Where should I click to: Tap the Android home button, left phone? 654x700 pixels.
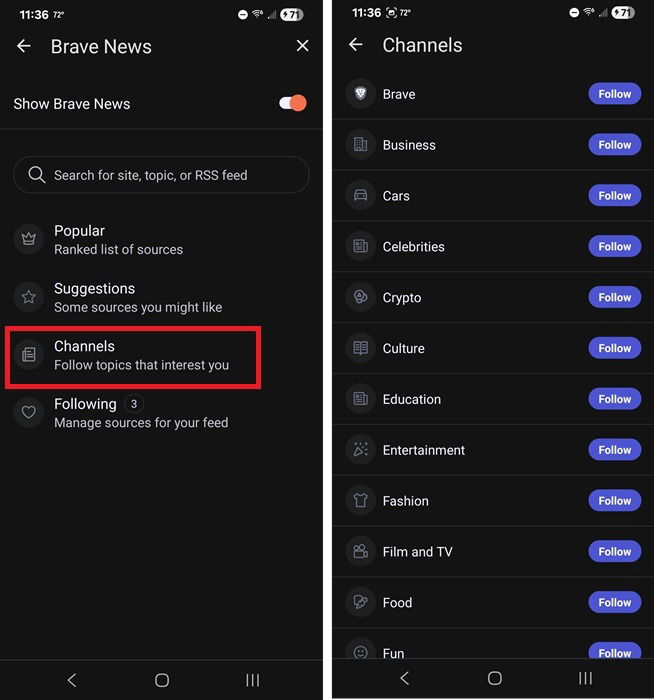162,680
